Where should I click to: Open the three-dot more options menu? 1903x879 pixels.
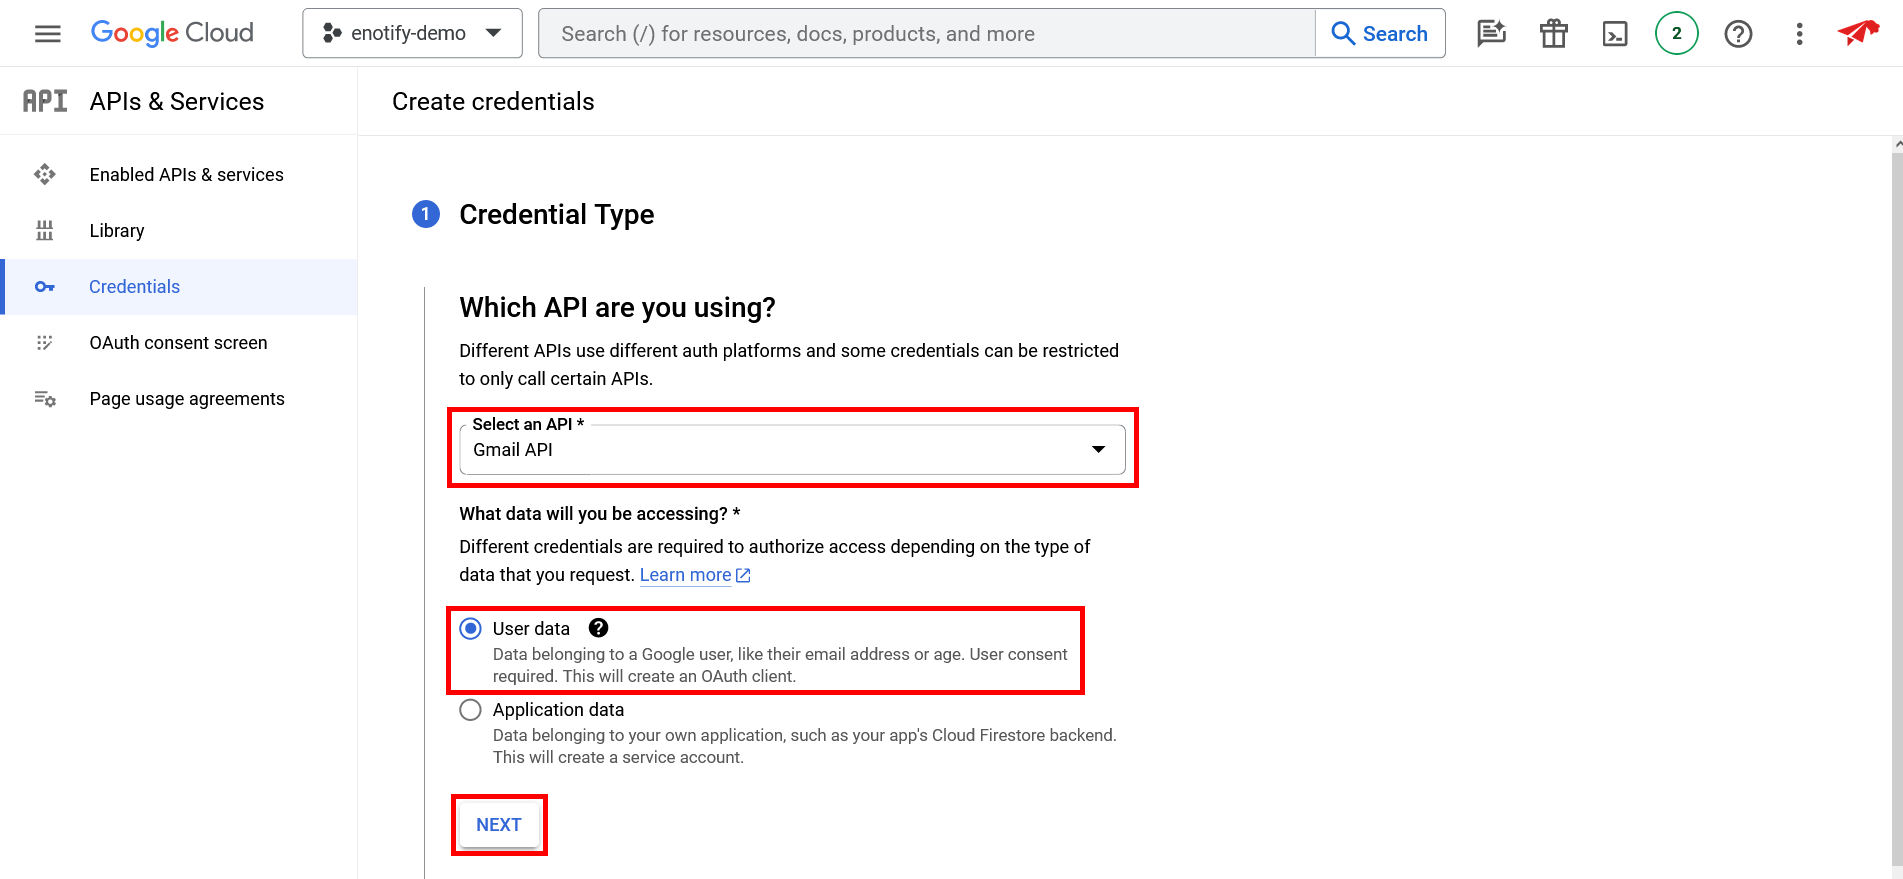click(1799, 34)
